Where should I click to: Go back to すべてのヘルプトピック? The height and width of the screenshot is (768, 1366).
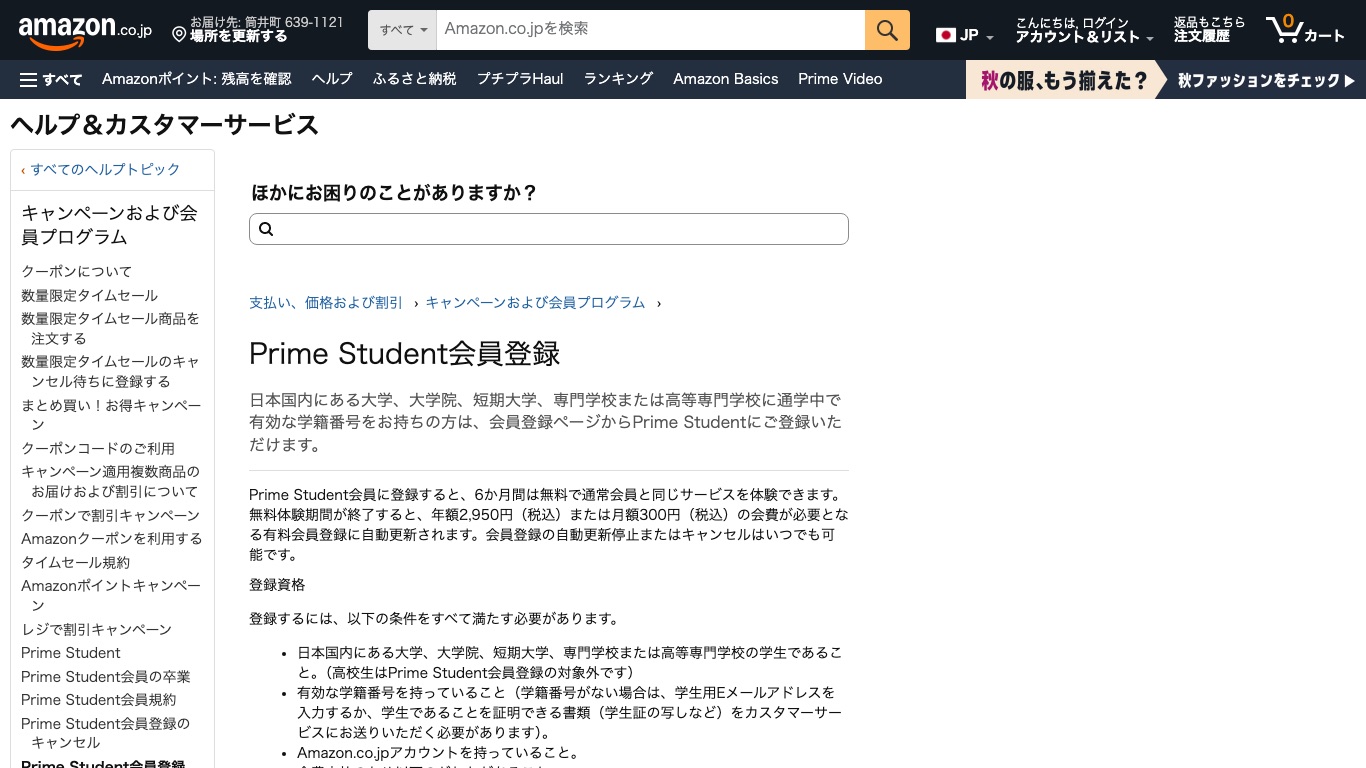(x=105, y=170)
